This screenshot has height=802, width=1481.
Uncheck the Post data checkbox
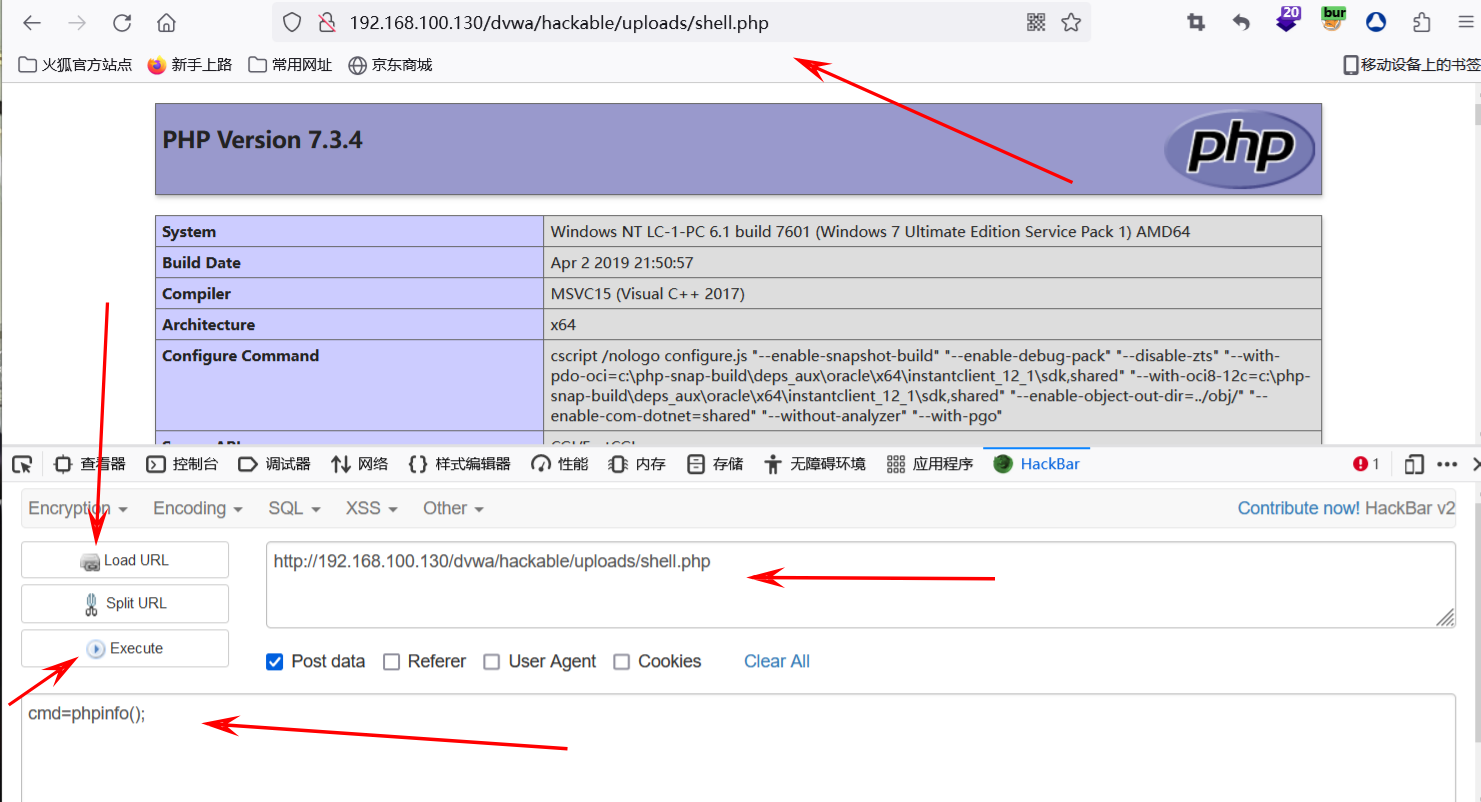[275, 662]
